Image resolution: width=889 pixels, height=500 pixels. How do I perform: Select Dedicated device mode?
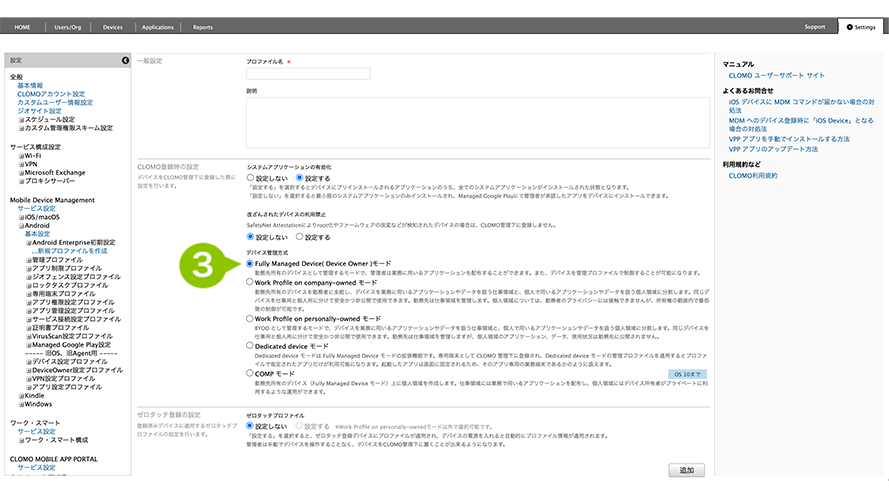tap(249, 345)
